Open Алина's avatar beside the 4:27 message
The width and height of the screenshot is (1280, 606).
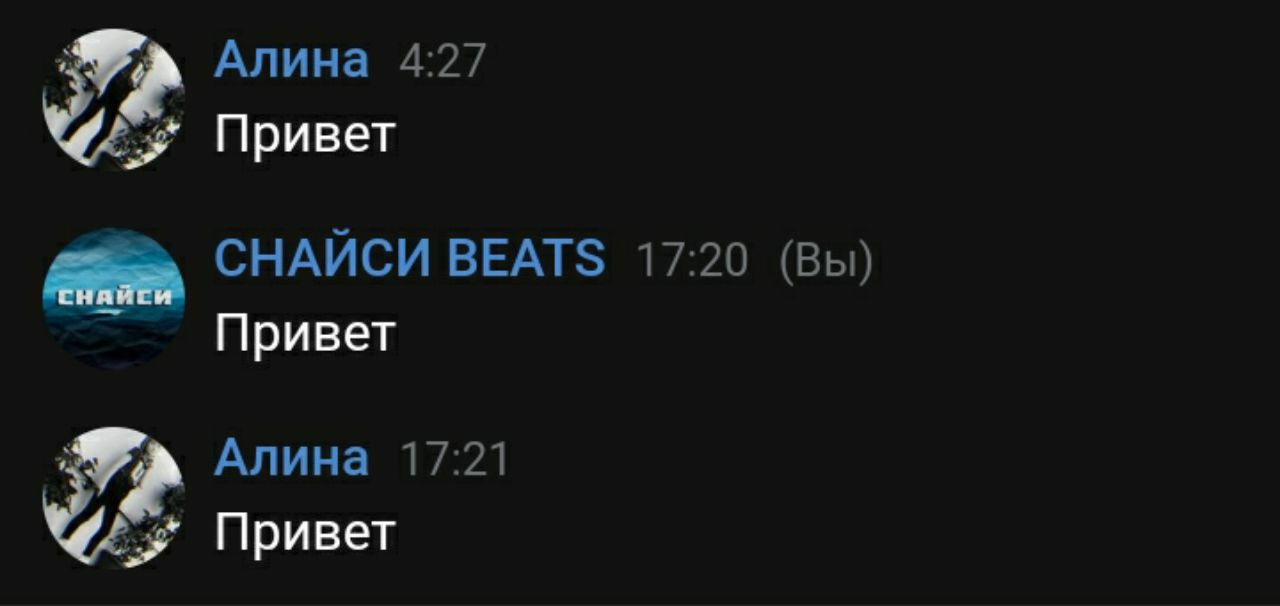[113, 99]
